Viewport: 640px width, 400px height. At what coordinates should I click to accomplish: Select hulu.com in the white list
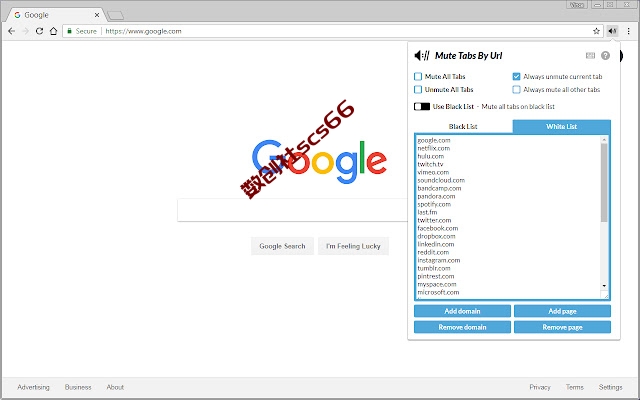point(431,156)
